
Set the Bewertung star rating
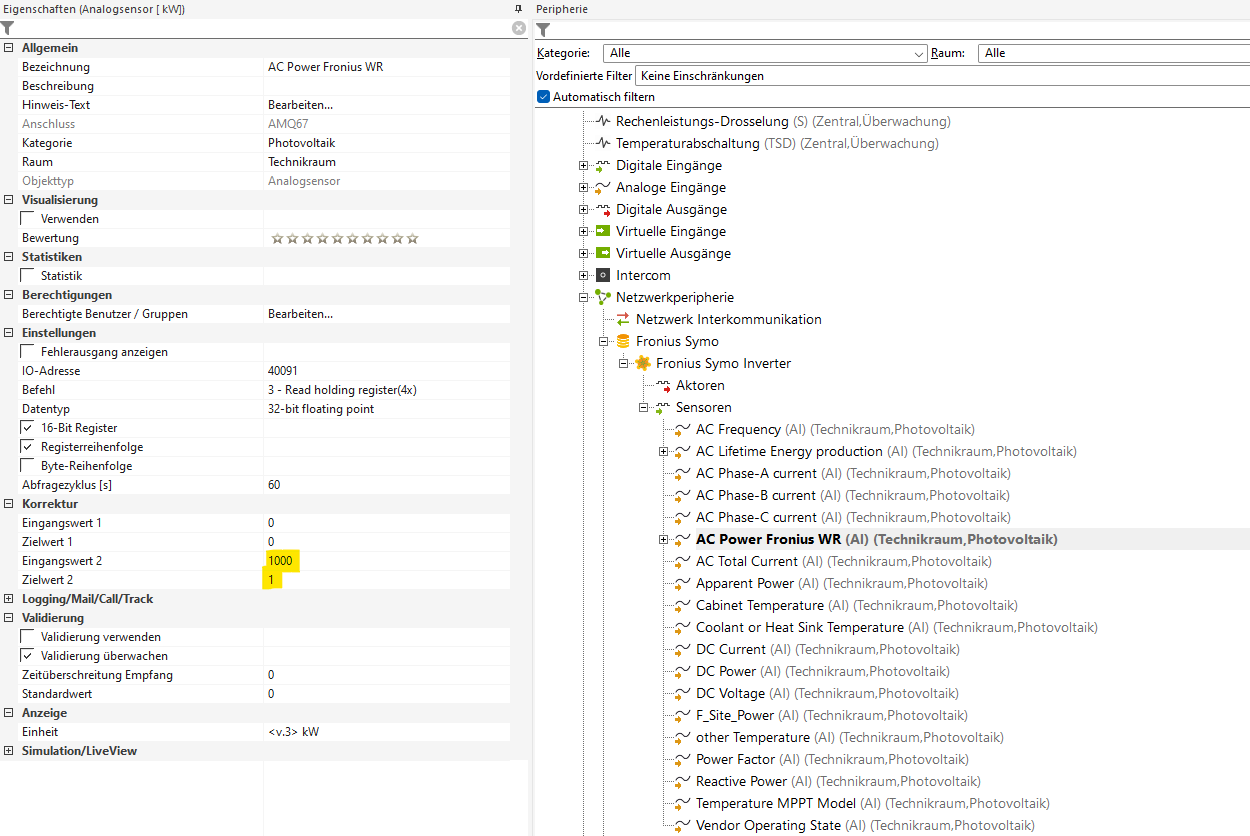click(345, 238)
